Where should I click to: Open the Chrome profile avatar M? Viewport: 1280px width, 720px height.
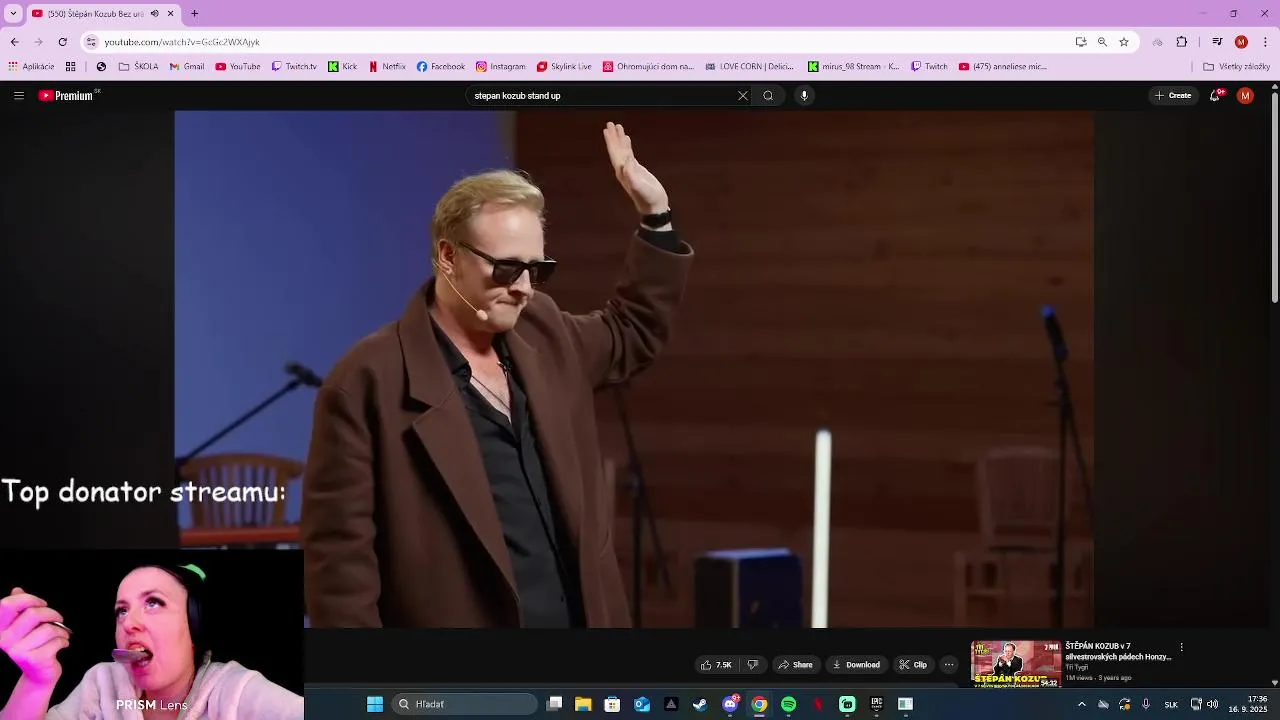click(1241, 42)
